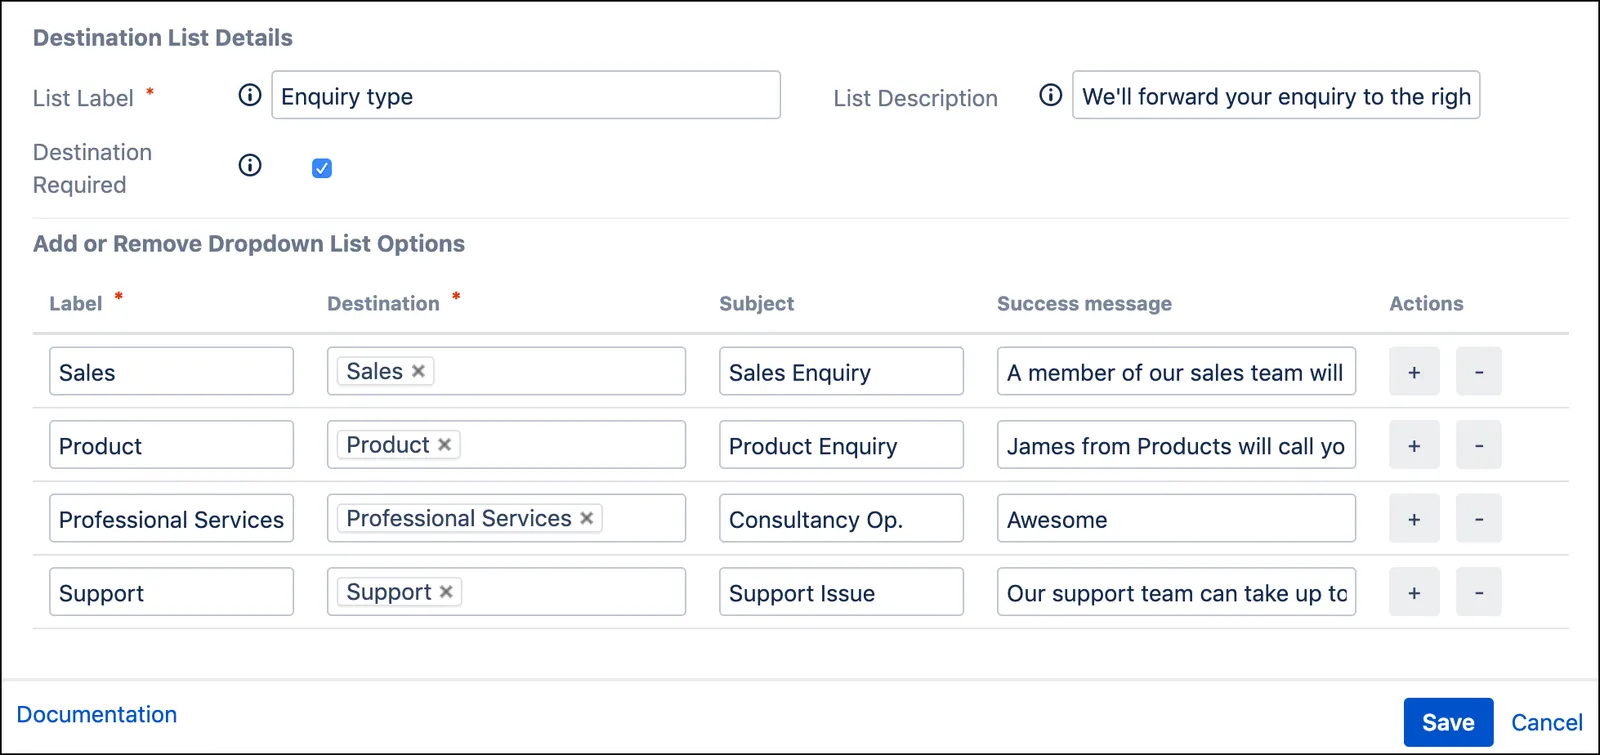Screen dimensions: 1600x755
Task: Edit the 'Support Issue' subject field
Action: 841,592
